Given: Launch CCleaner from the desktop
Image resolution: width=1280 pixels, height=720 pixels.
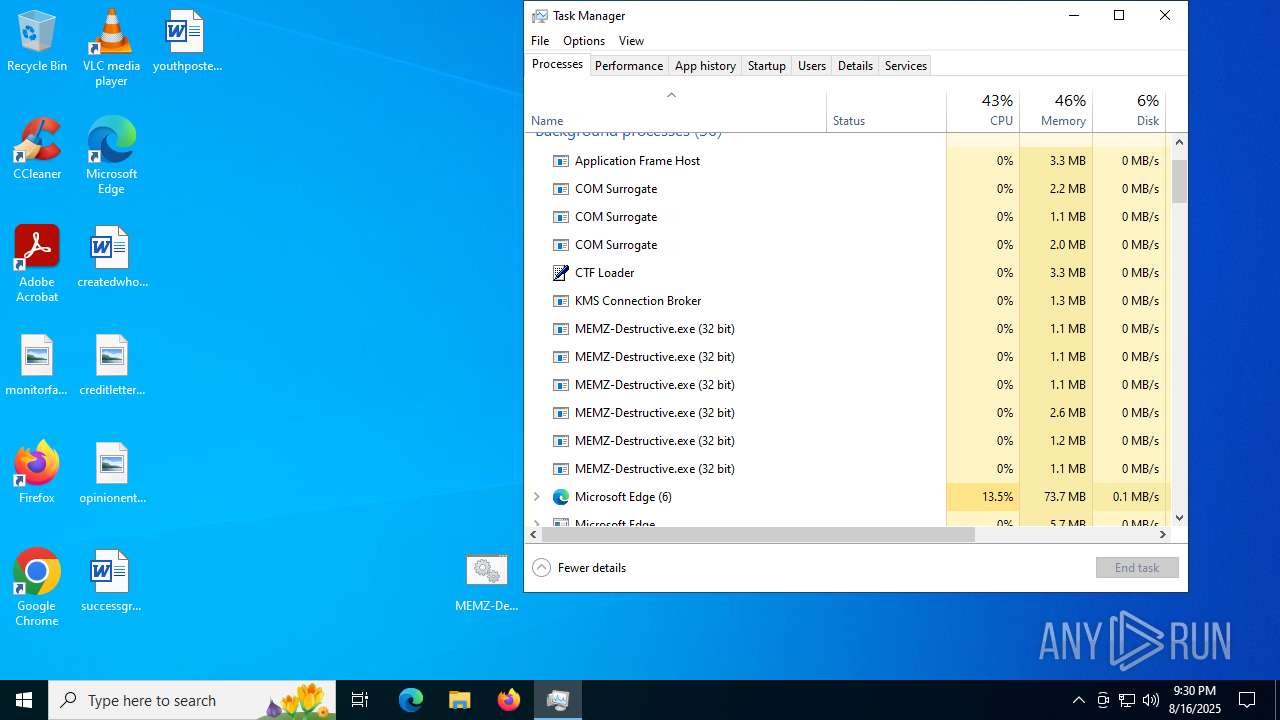Looking at the screenshot, I should click(37, 149).
